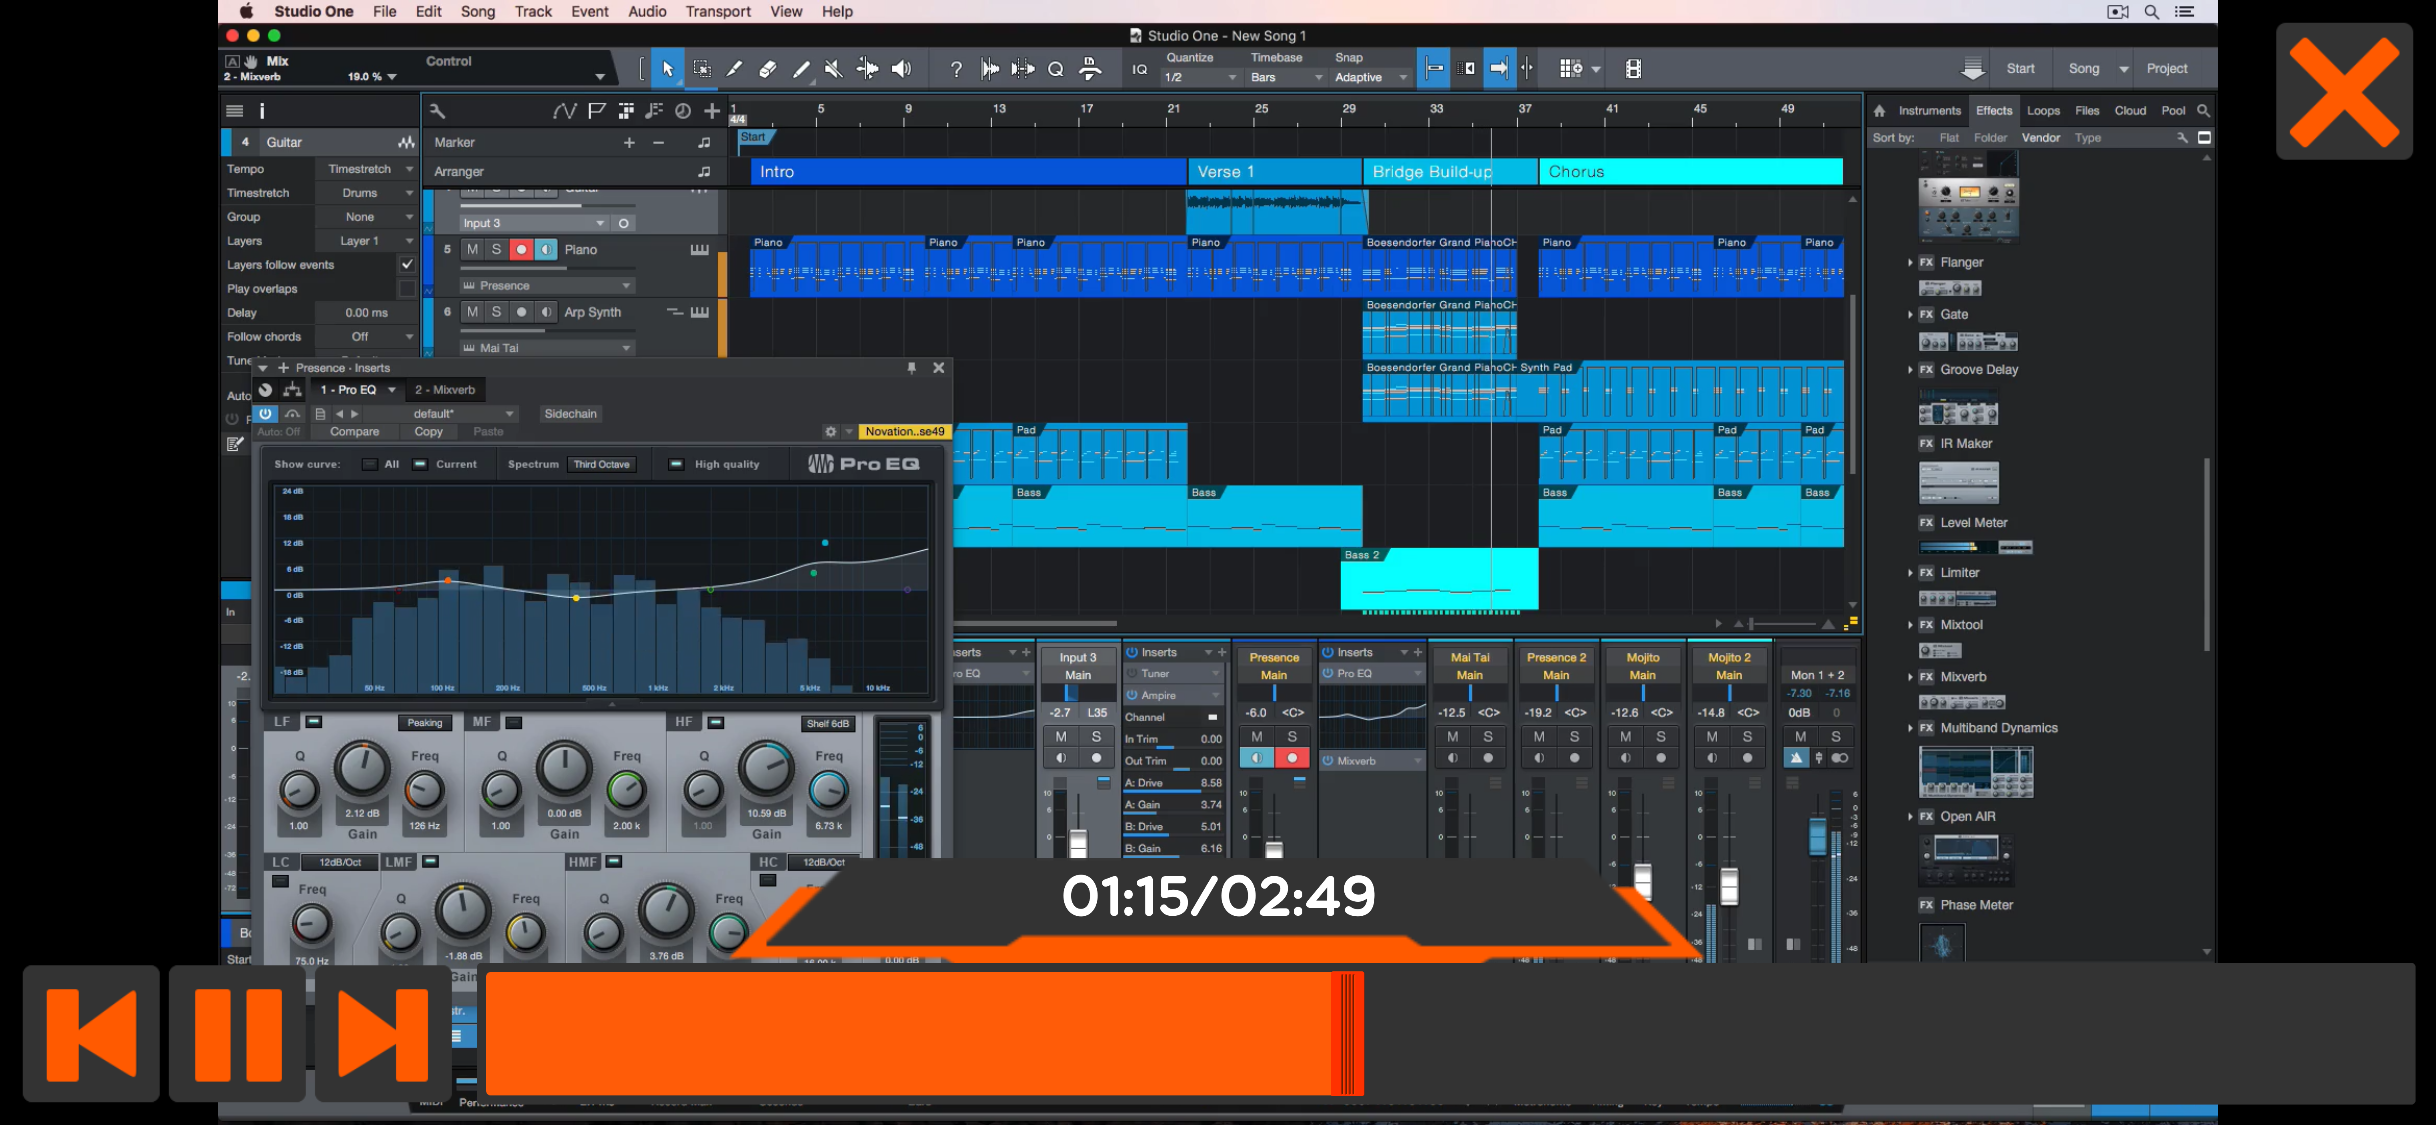The image size is (2436, 1125).
Task: Open the Quantize value dropdown
Action: click(x=1199, y=77)
